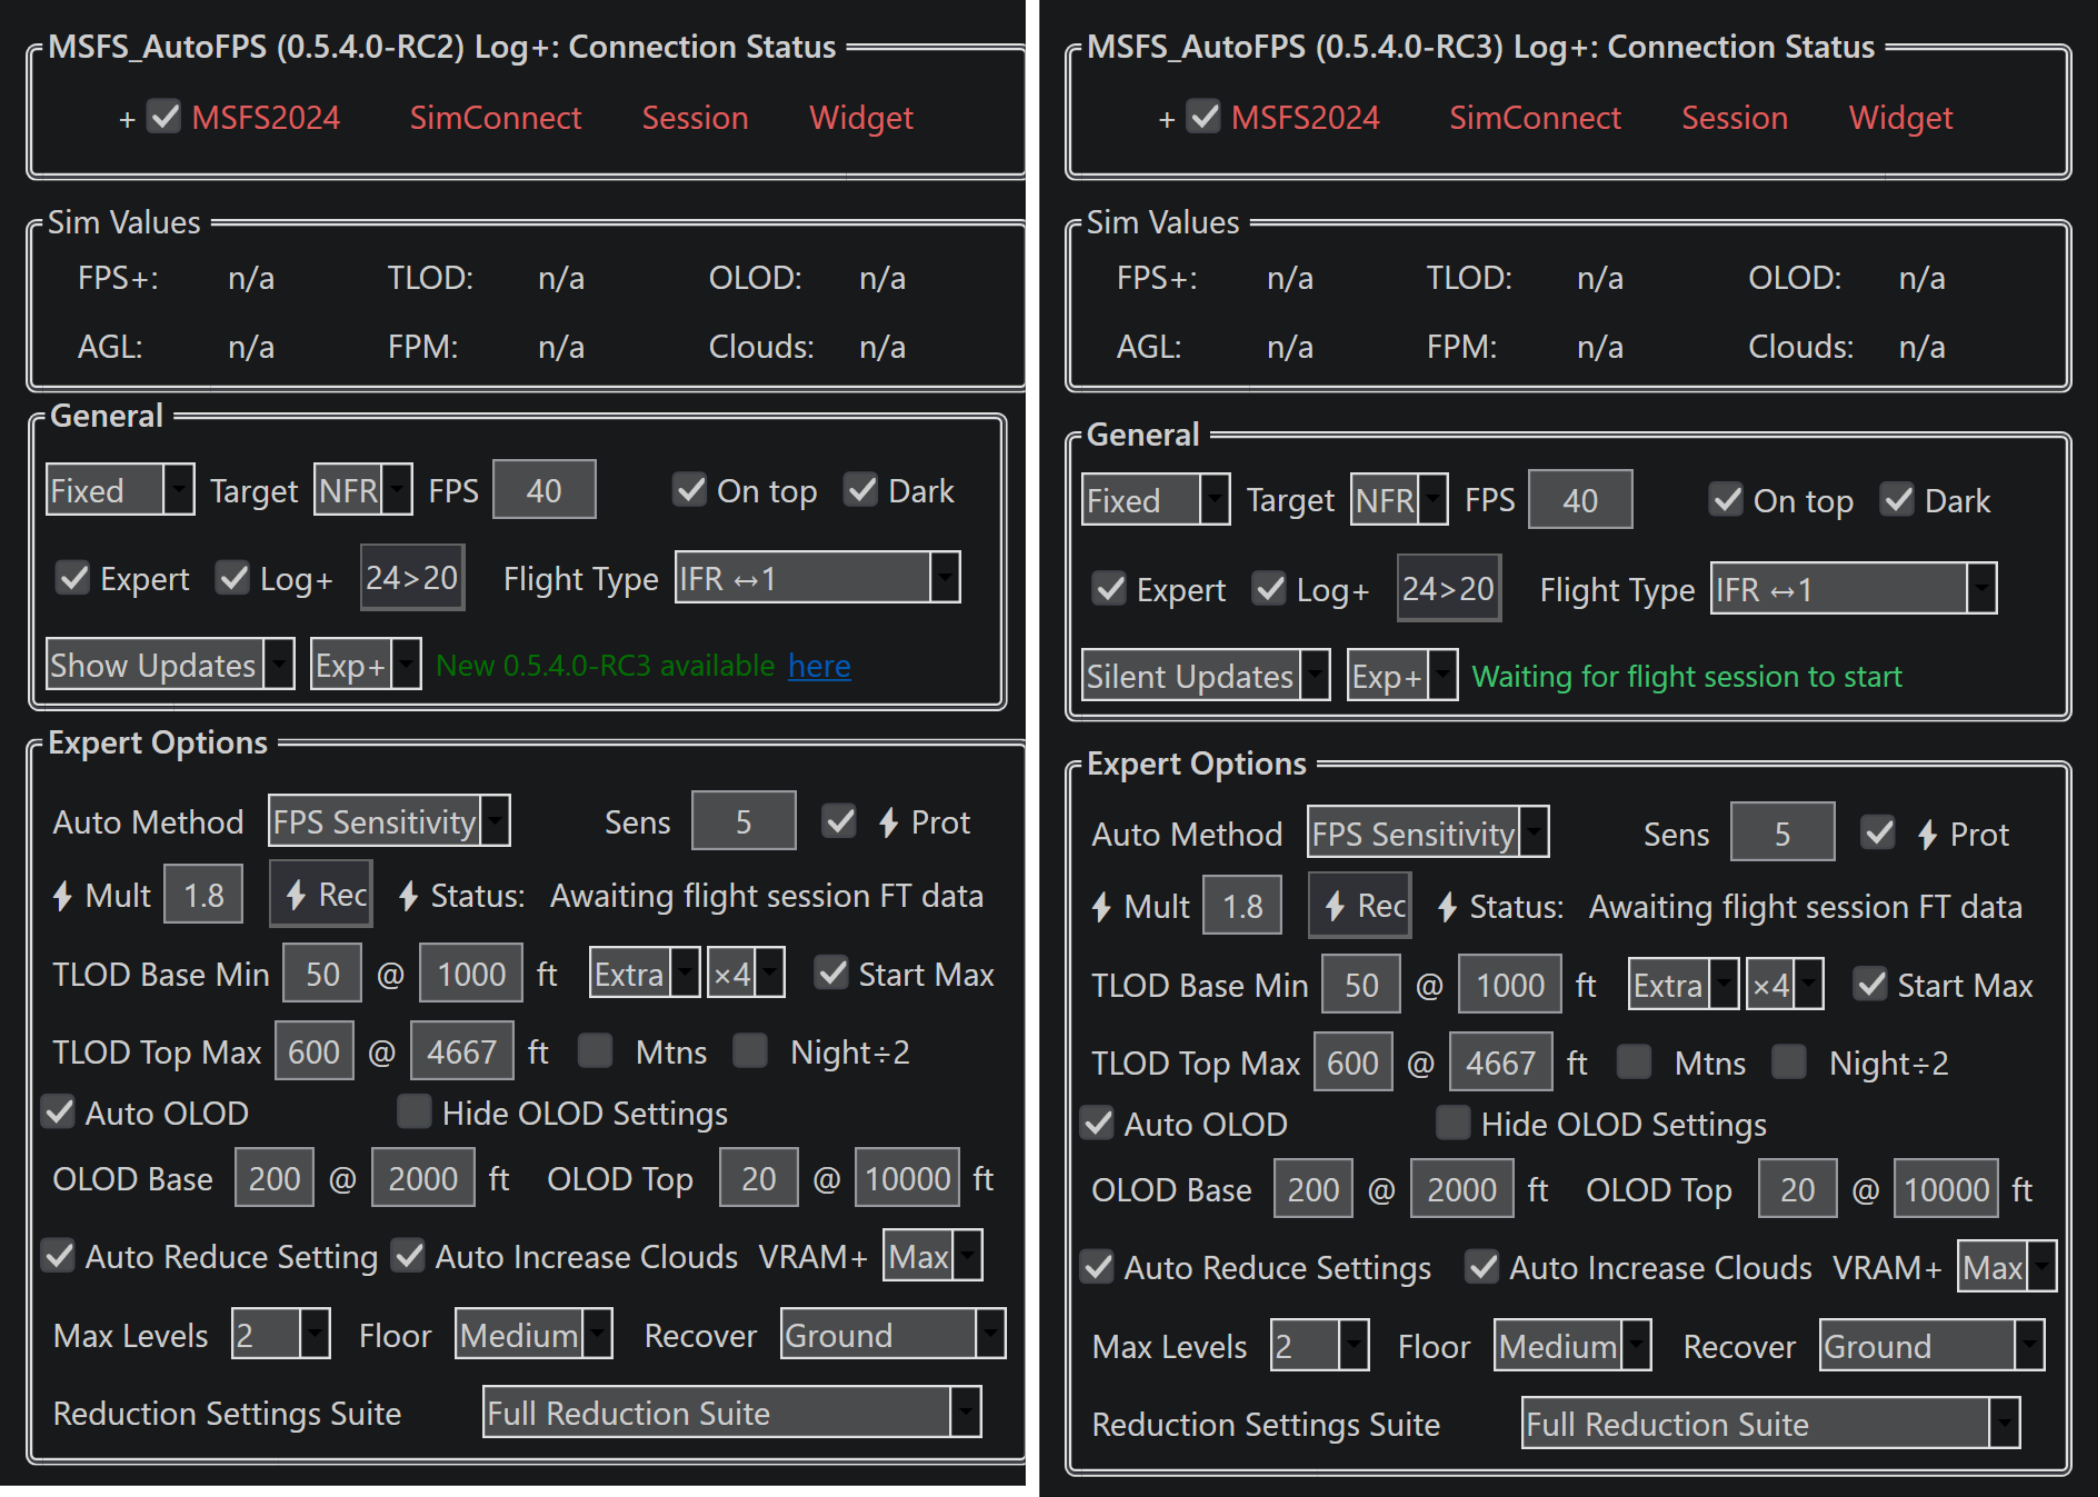Click the lightning bolt beside Status in RC2 window
The width and height of the screenshot is (2100, 1497).
pos(408,896)
